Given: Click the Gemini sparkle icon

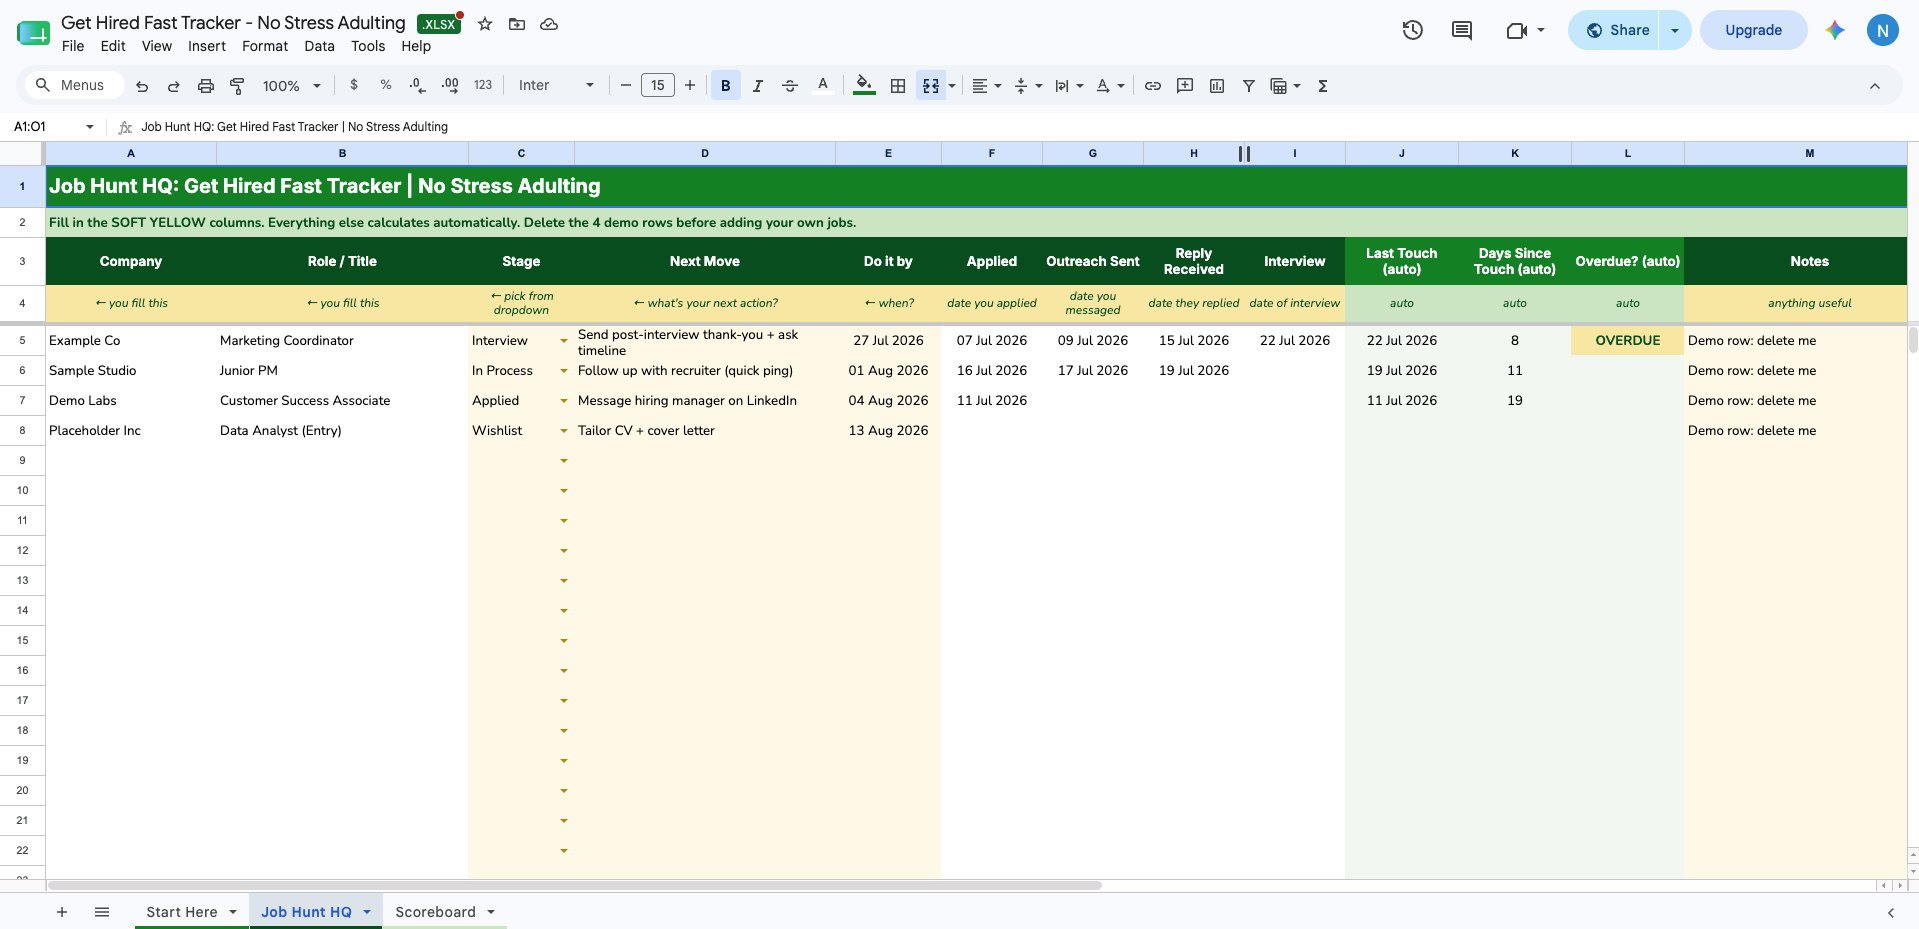Looking at the screenshot, I should [1835, 30].
